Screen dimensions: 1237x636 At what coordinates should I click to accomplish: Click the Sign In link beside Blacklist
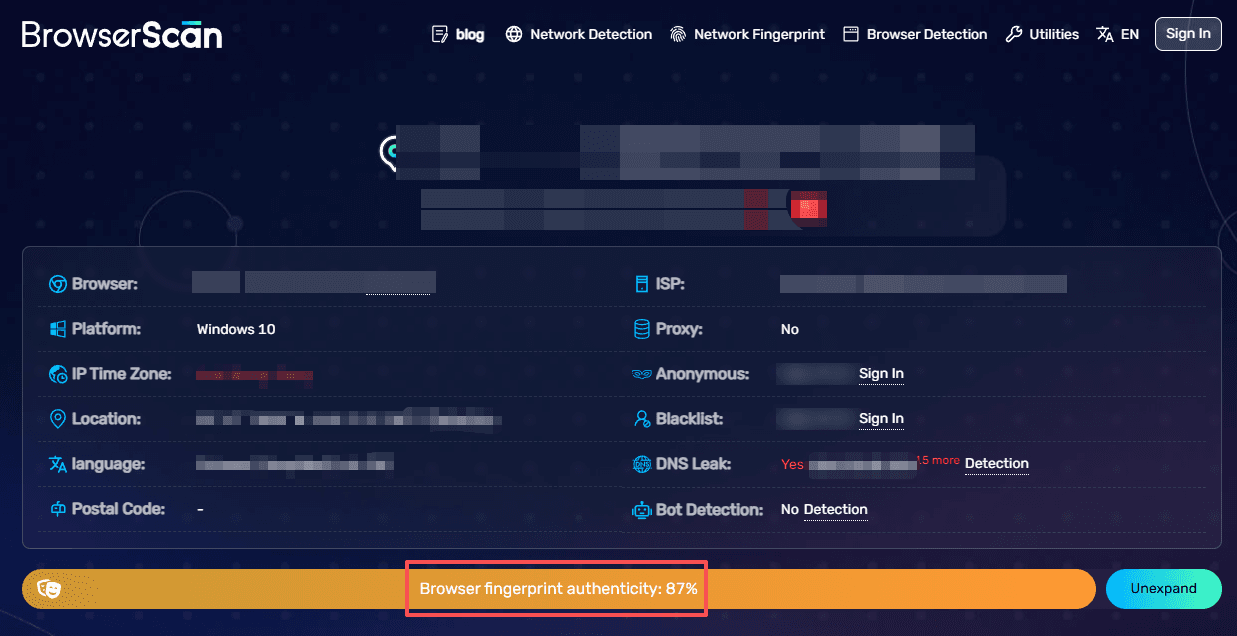[x=881, y=419]
